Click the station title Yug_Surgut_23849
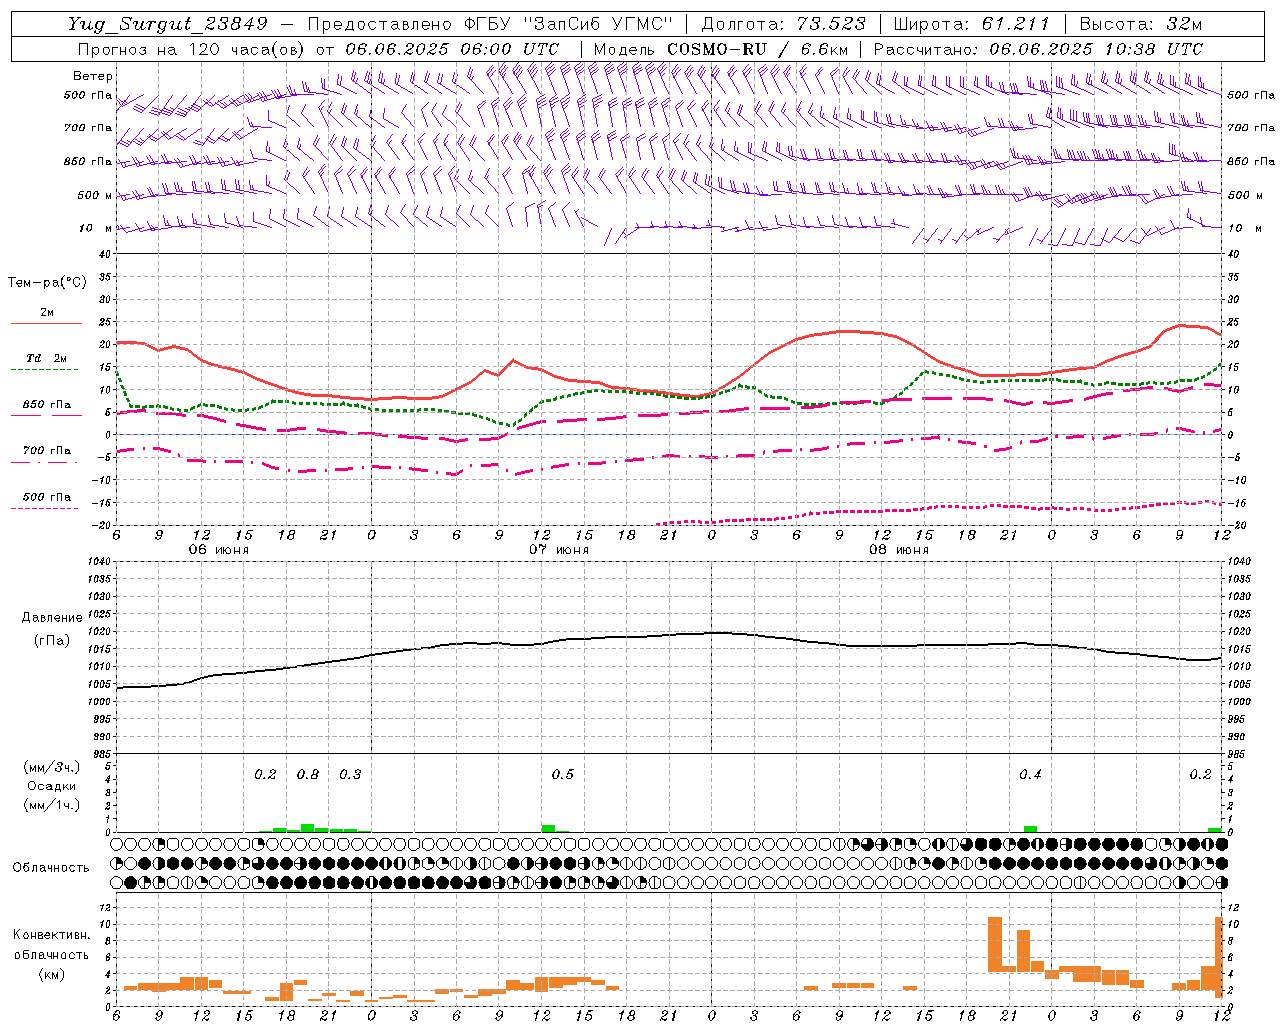 pos(167,24)
